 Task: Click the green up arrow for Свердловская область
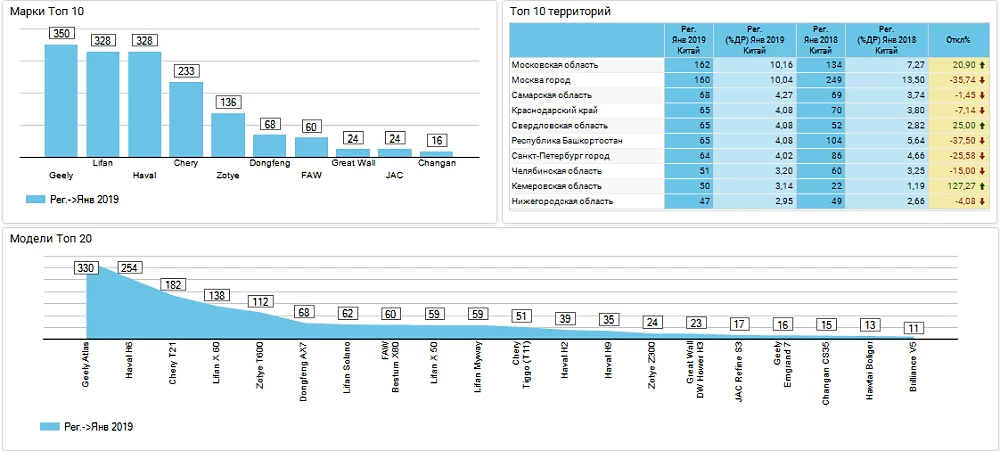click(981, 126)
